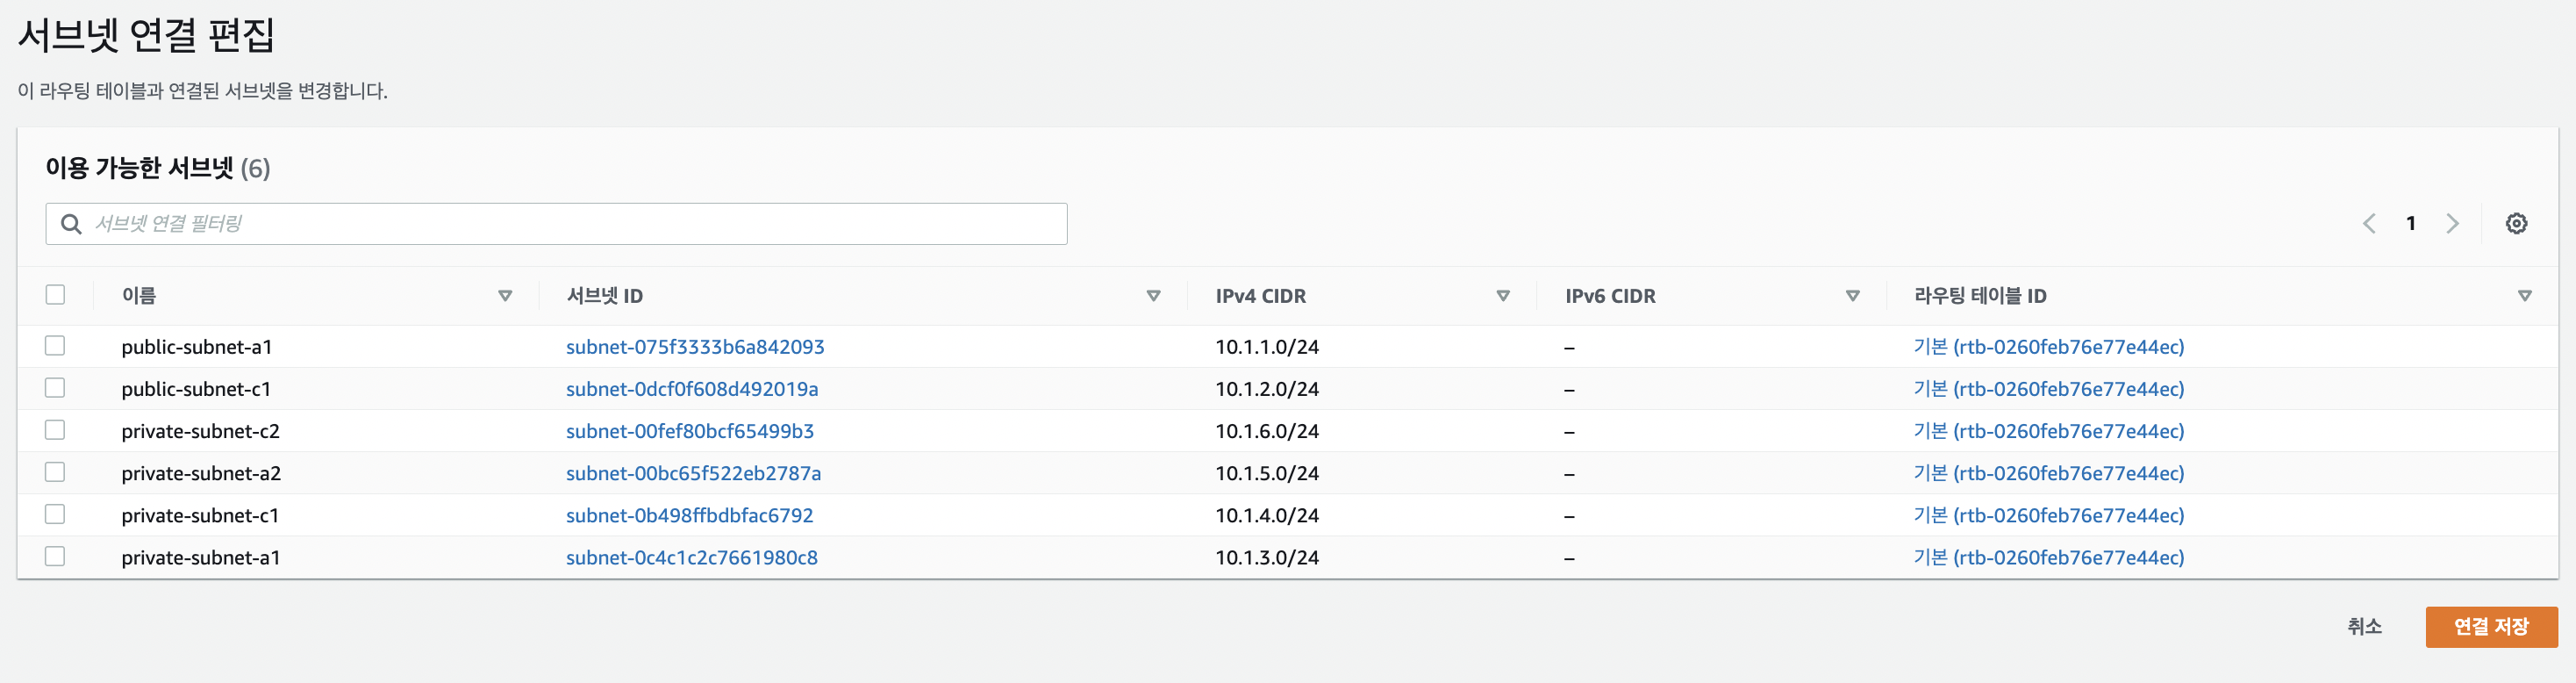Open subnet-00fef80bcf65499b3 link
This screenshot has width=2576, height=683.
690,431
